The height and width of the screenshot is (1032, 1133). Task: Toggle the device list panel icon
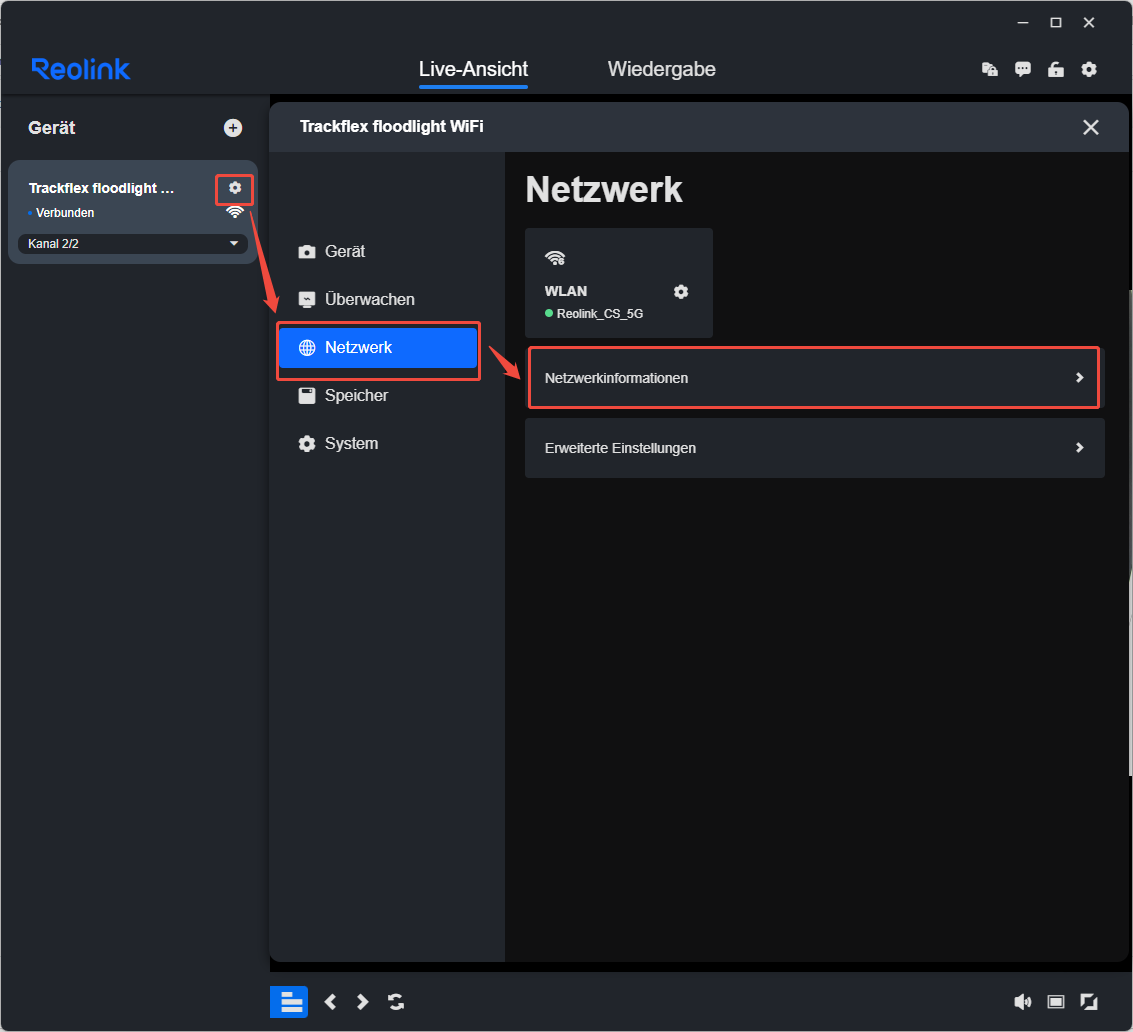[x=289, y=1002]
